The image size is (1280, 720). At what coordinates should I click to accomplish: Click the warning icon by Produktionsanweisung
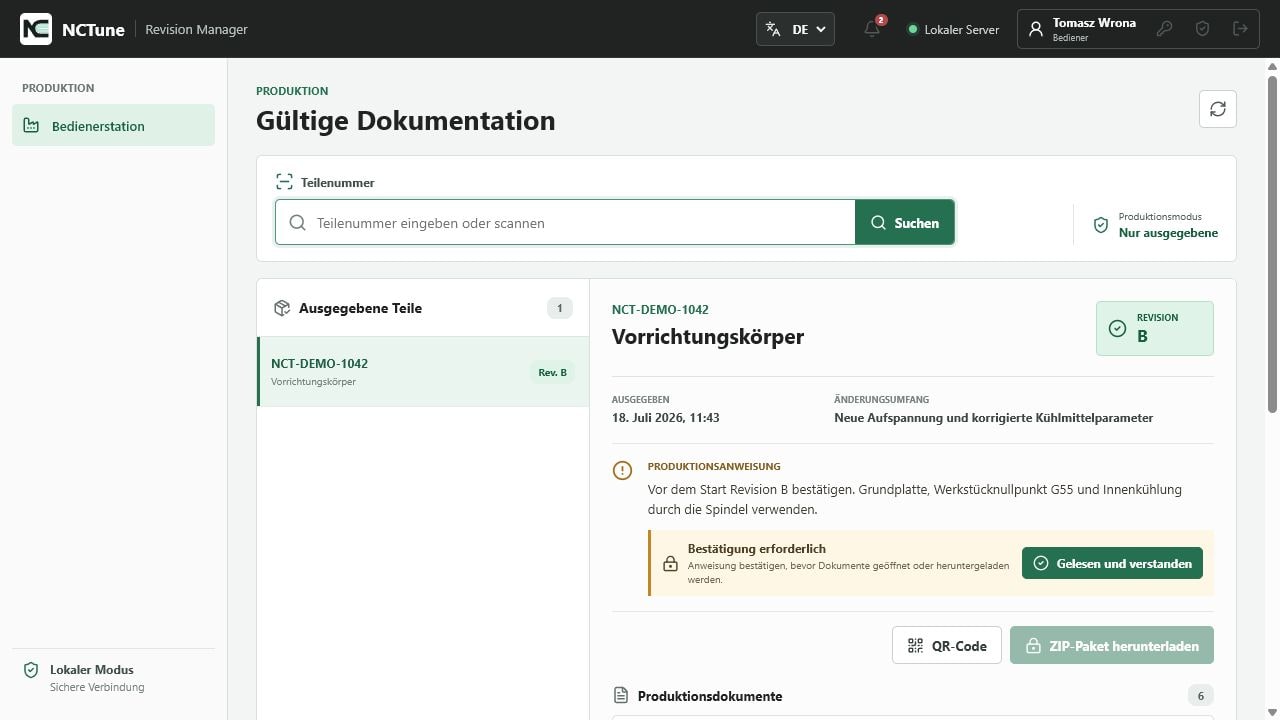622,470
